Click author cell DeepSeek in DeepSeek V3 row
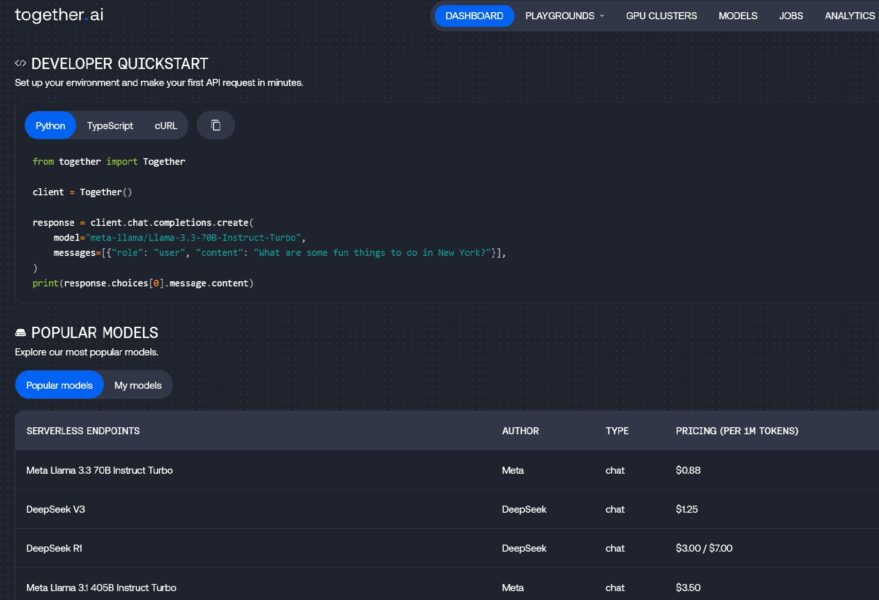This screenshot has height=600, width=879. click(524, 509)
